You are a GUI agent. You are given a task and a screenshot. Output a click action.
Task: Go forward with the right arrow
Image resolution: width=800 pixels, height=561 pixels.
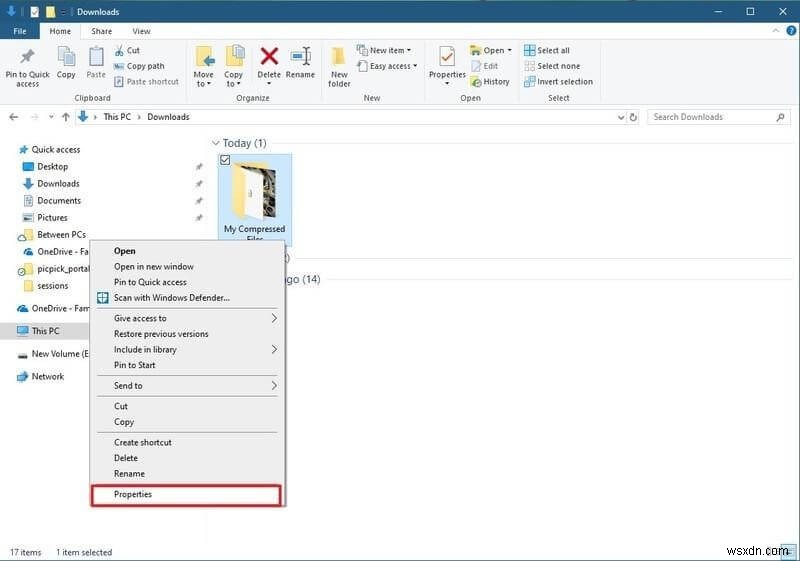point(35,117)
